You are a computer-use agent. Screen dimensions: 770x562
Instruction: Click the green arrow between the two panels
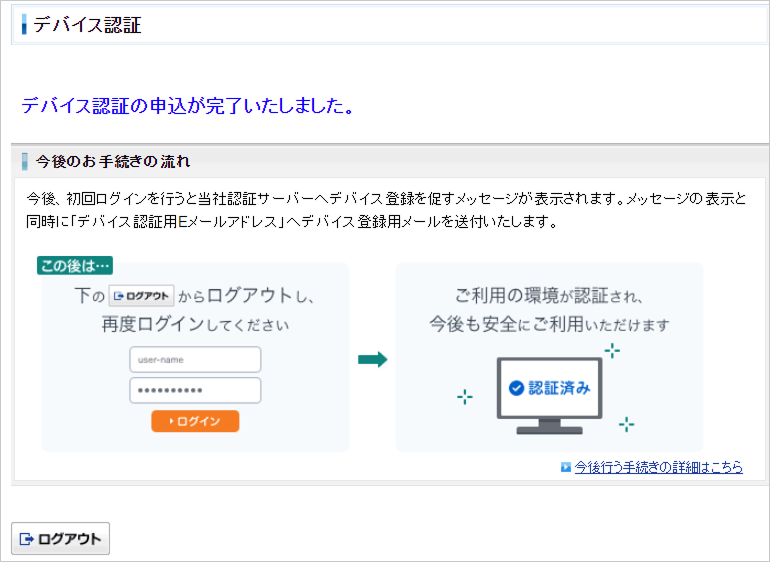coord(373,360)
